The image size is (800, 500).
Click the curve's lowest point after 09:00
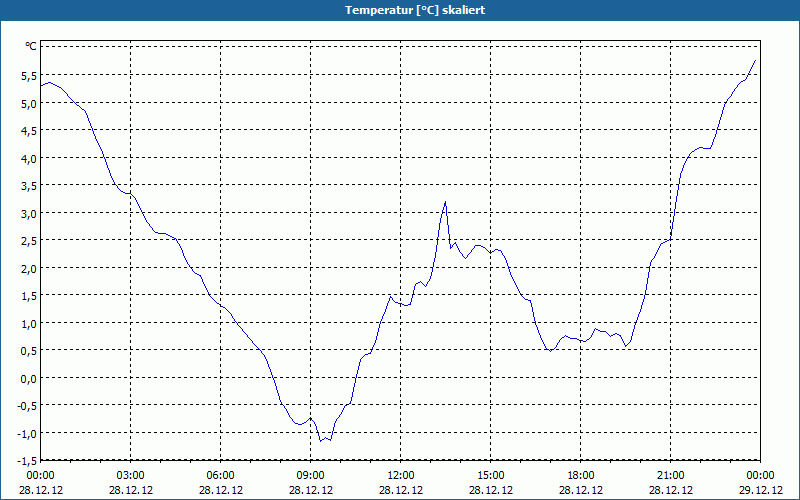(320, 441)
